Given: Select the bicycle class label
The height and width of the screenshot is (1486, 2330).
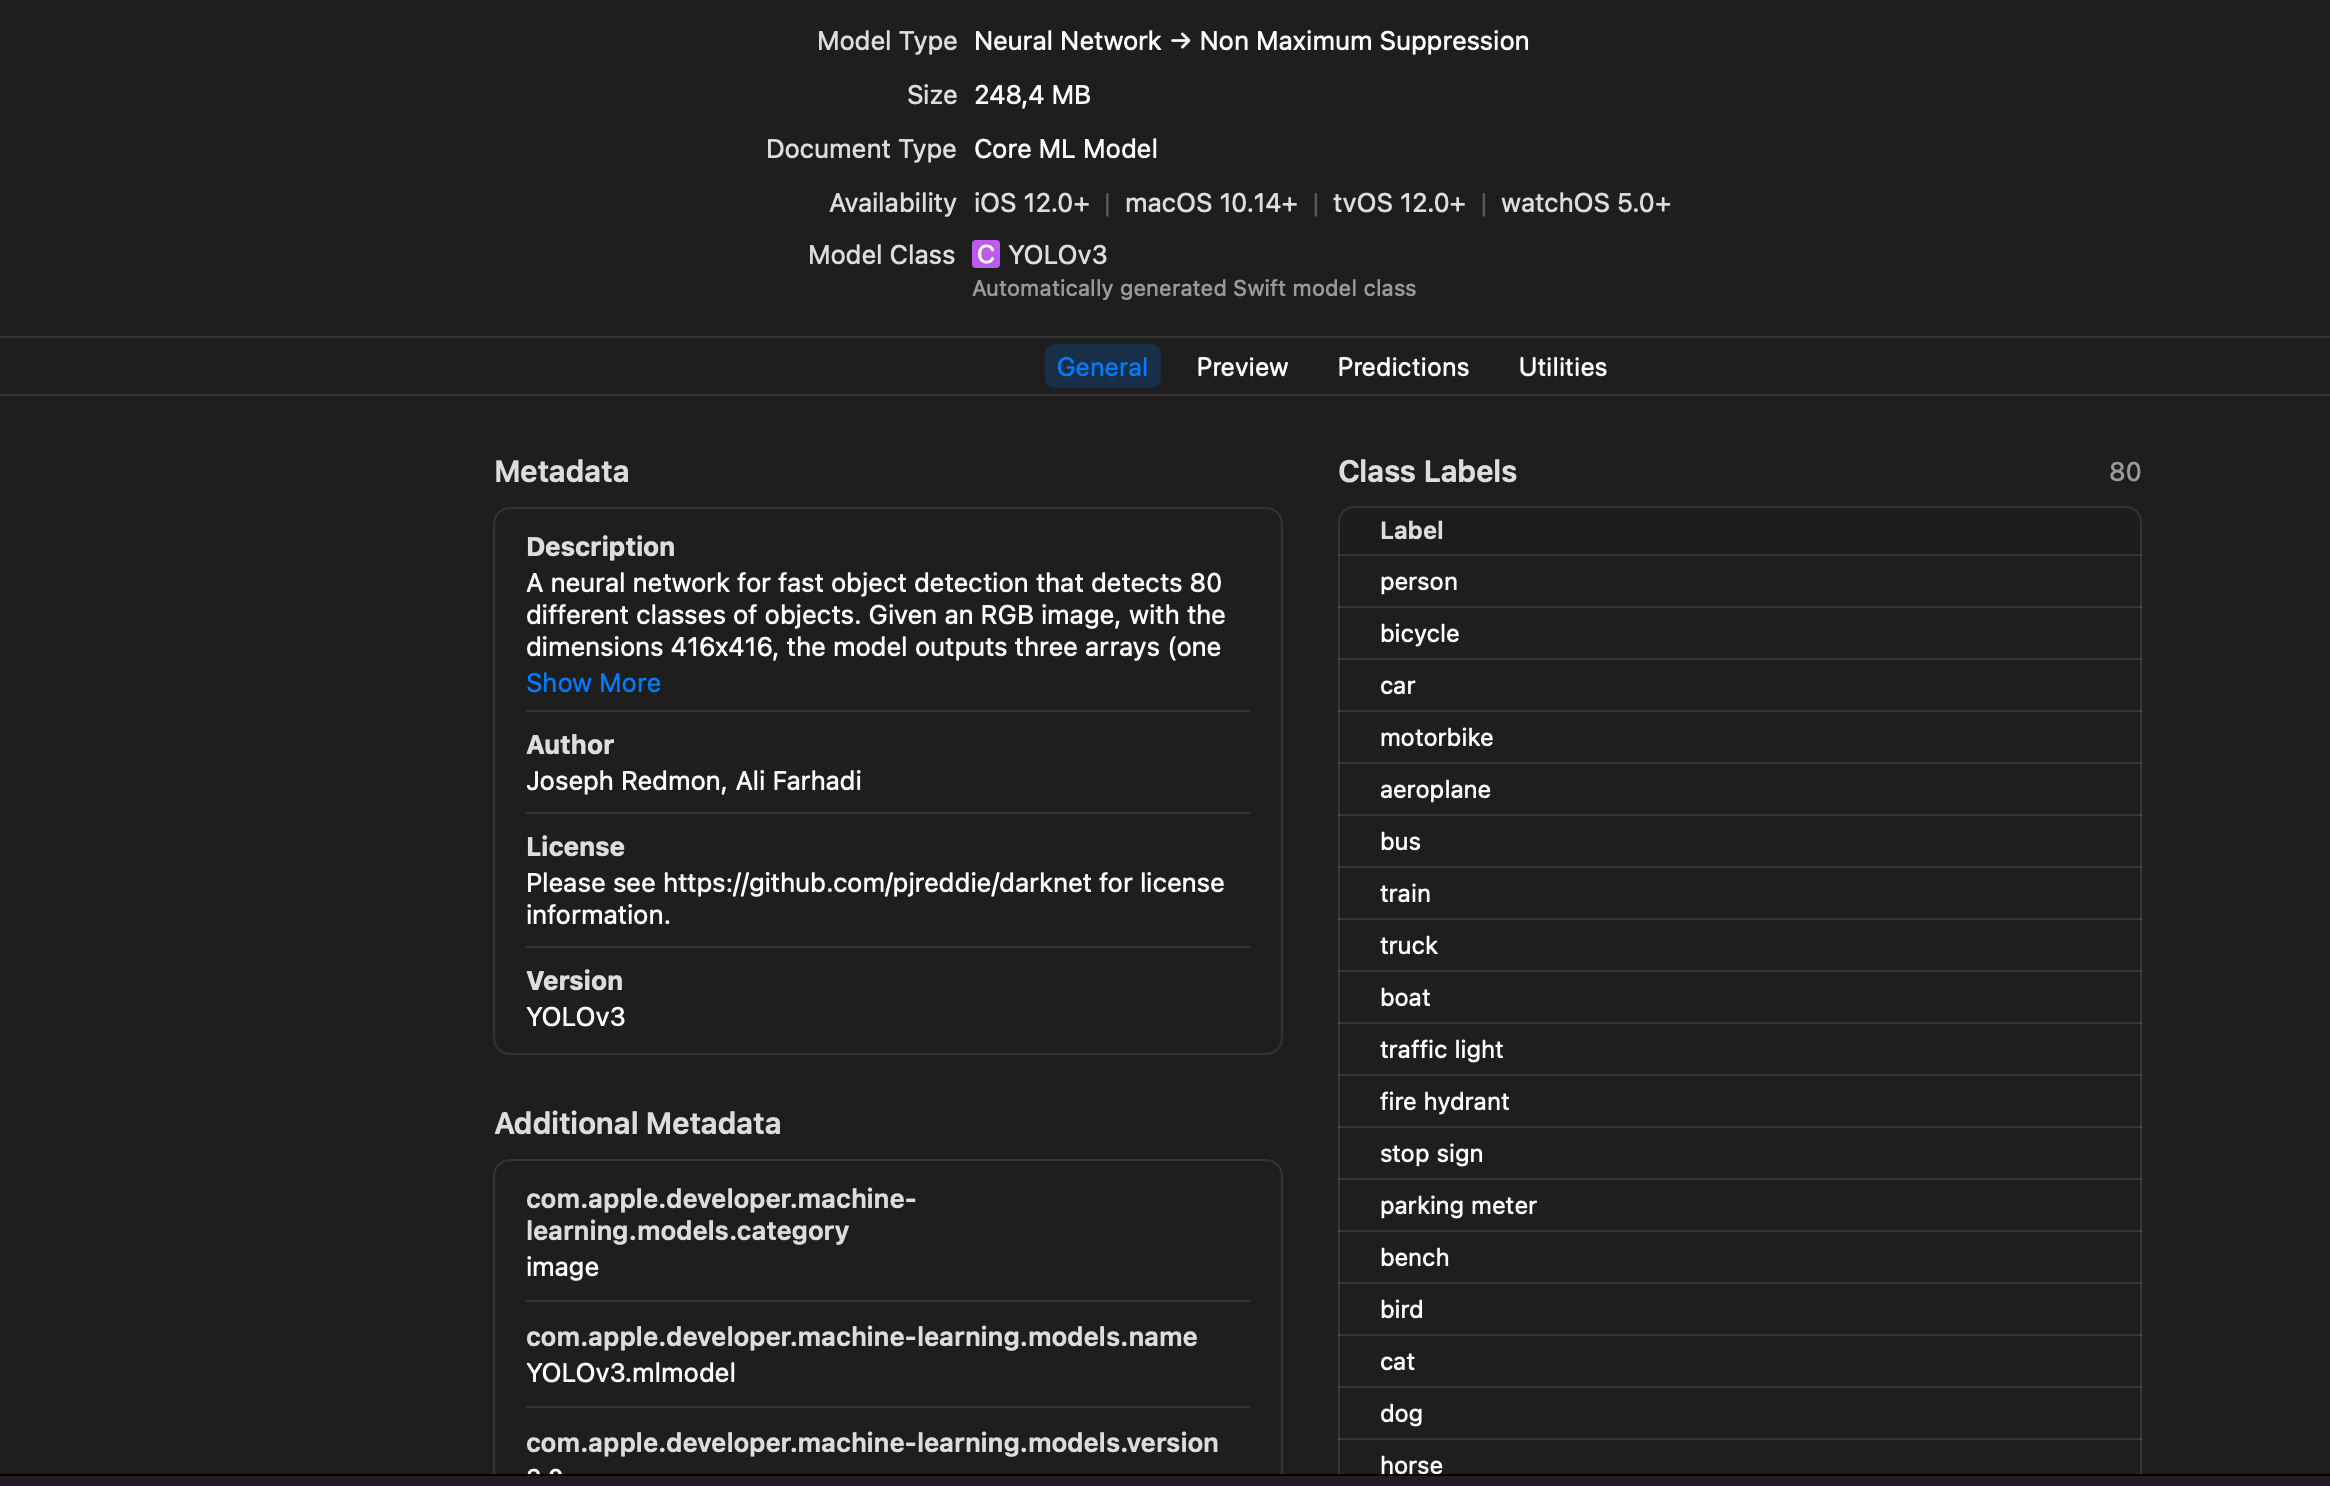Looking at the screenshot, I should (x=1418, y=633).
